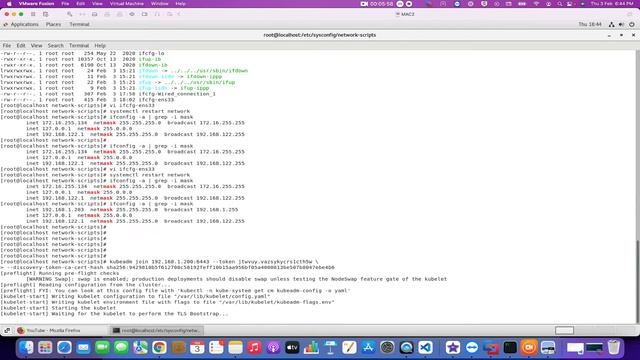Screen dimensions: 640x360
Task: Open Numbers from the dock
Action: pos(311,347)
